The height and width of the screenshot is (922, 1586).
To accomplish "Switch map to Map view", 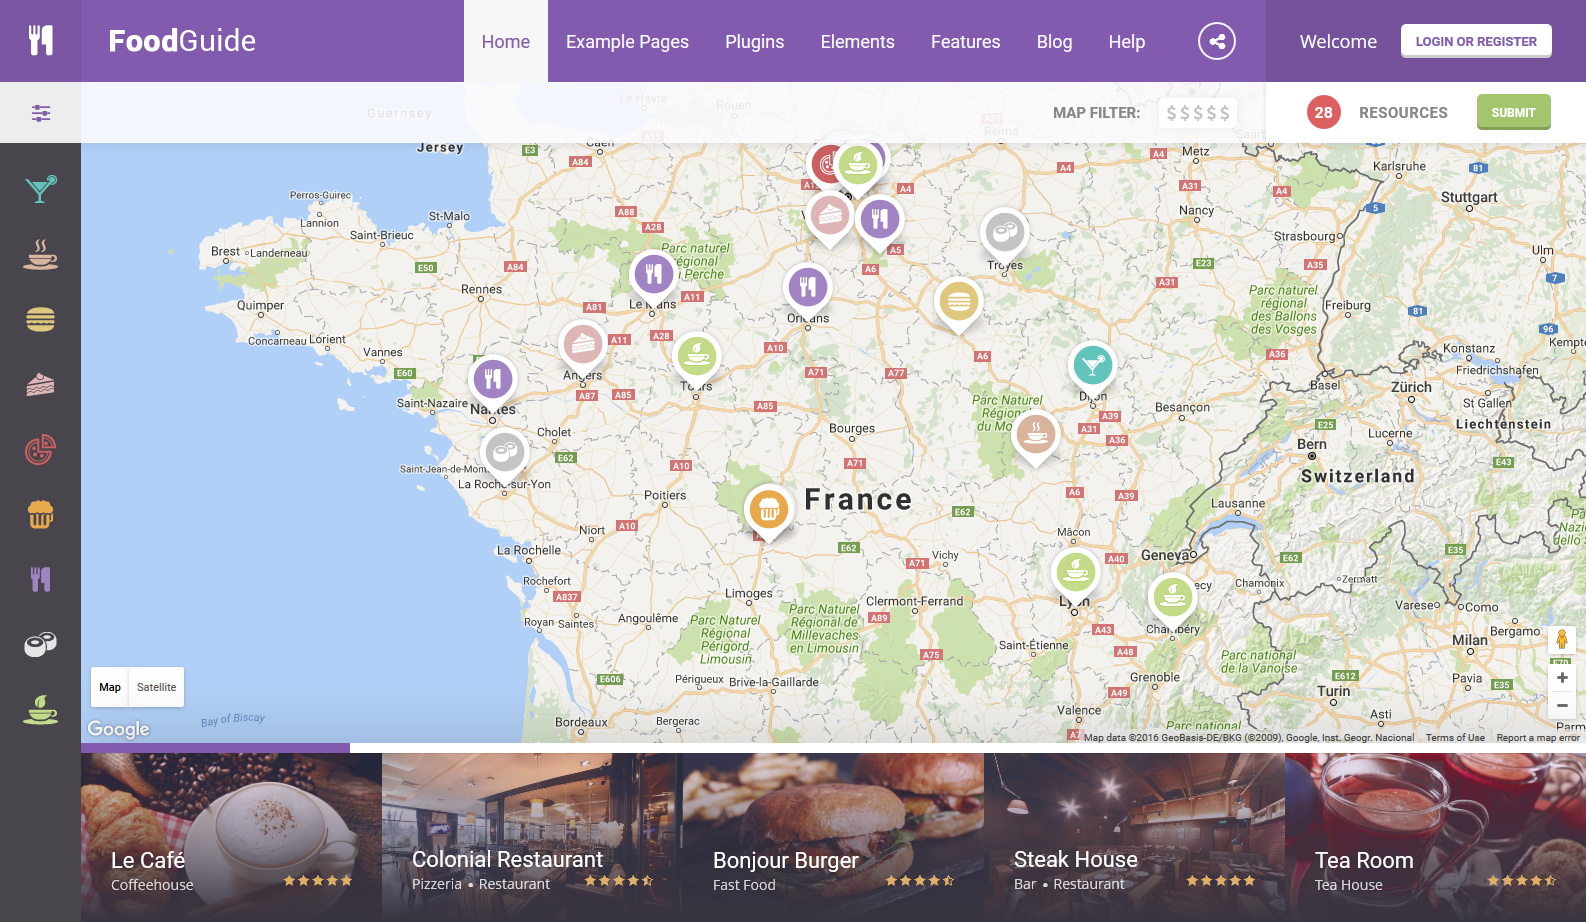I will [x=110, y=687].
